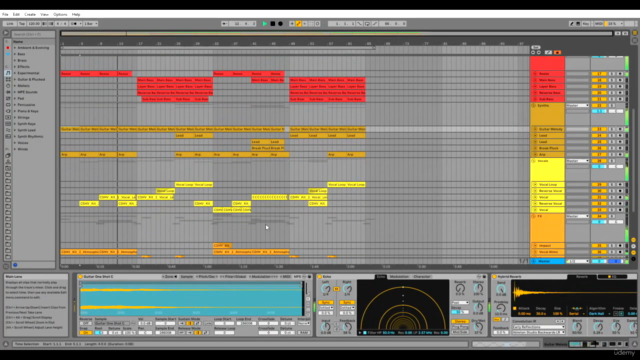Expand Piano & Keys category
This screenshot has width=640, height=360.
[x=15, y=111]
